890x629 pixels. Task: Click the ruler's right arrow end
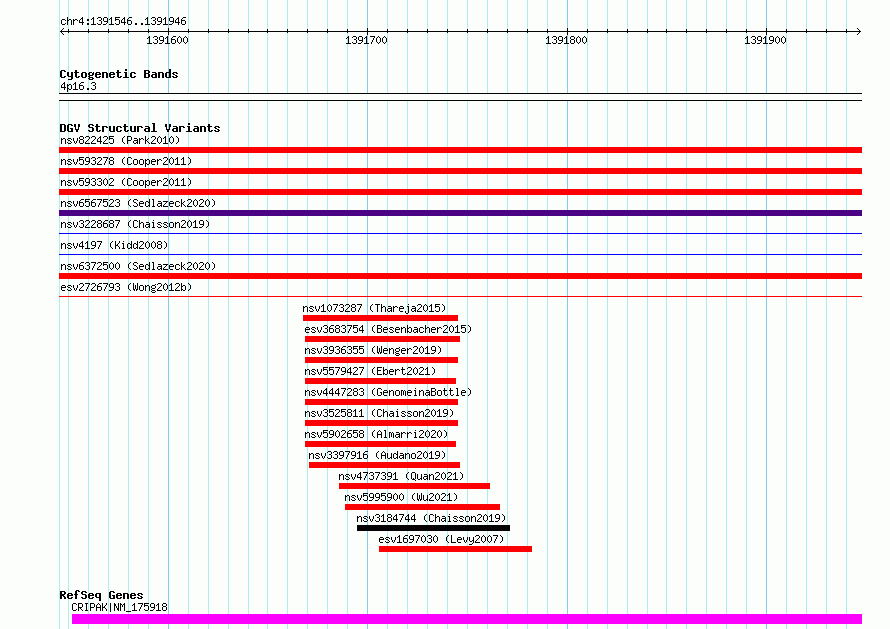coord(859,31)
